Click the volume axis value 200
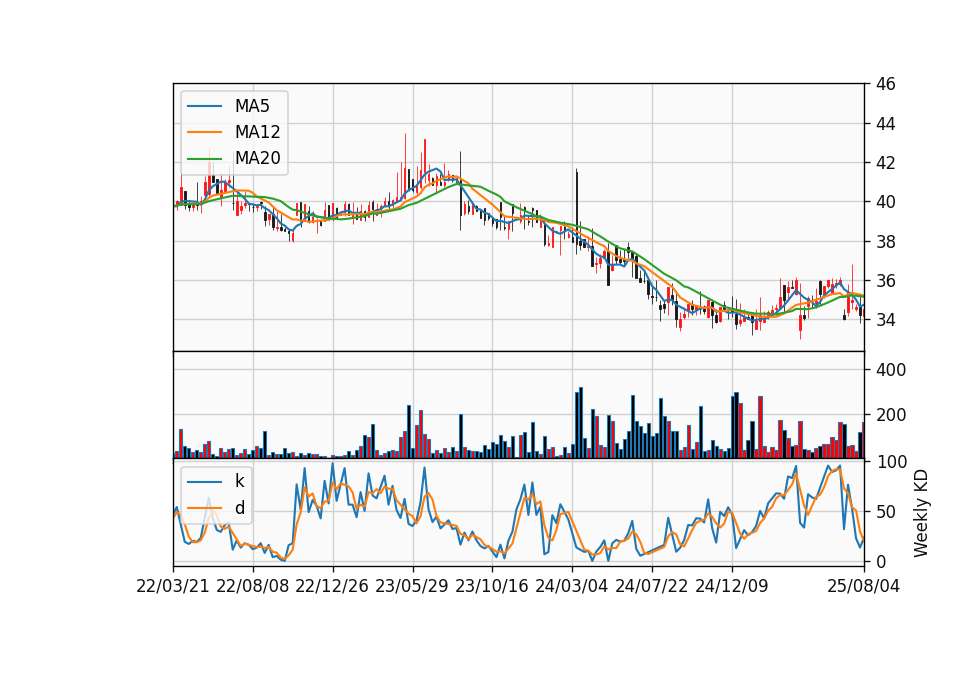The width and height of the screenshot is (960, 690). (891, 415)
